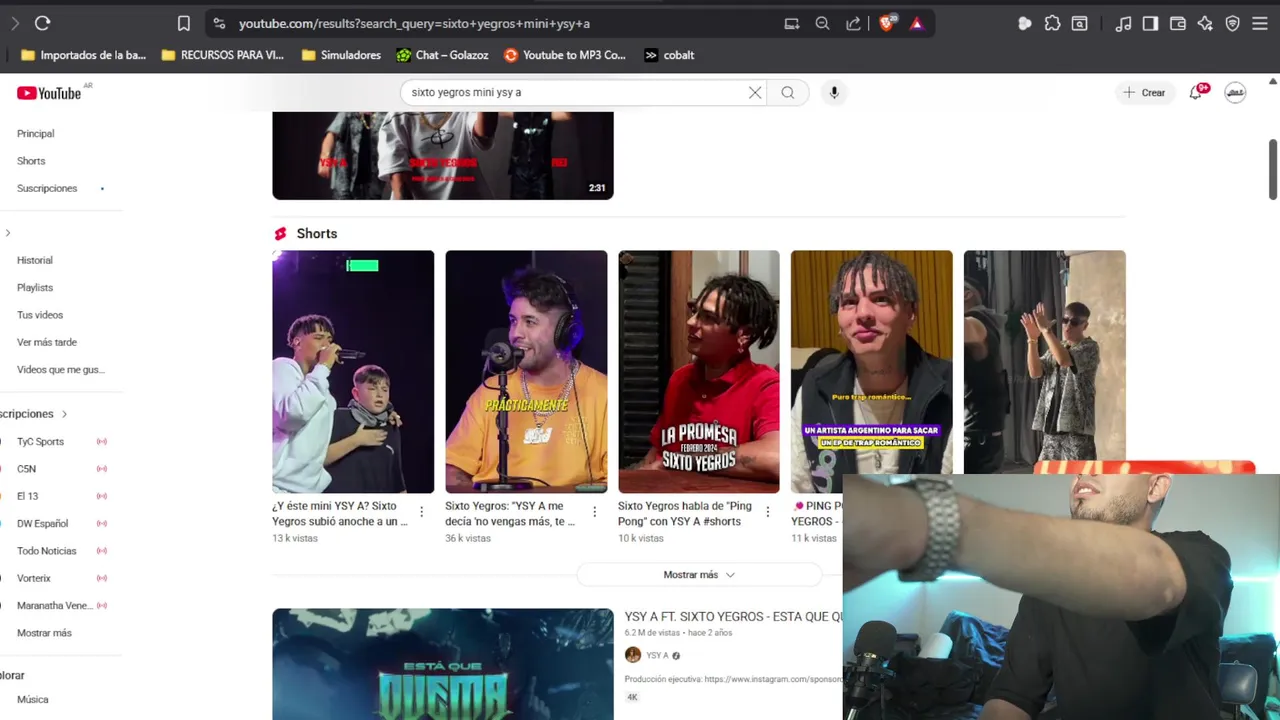Open the browser hamburger menu

tap(1260, 23)
